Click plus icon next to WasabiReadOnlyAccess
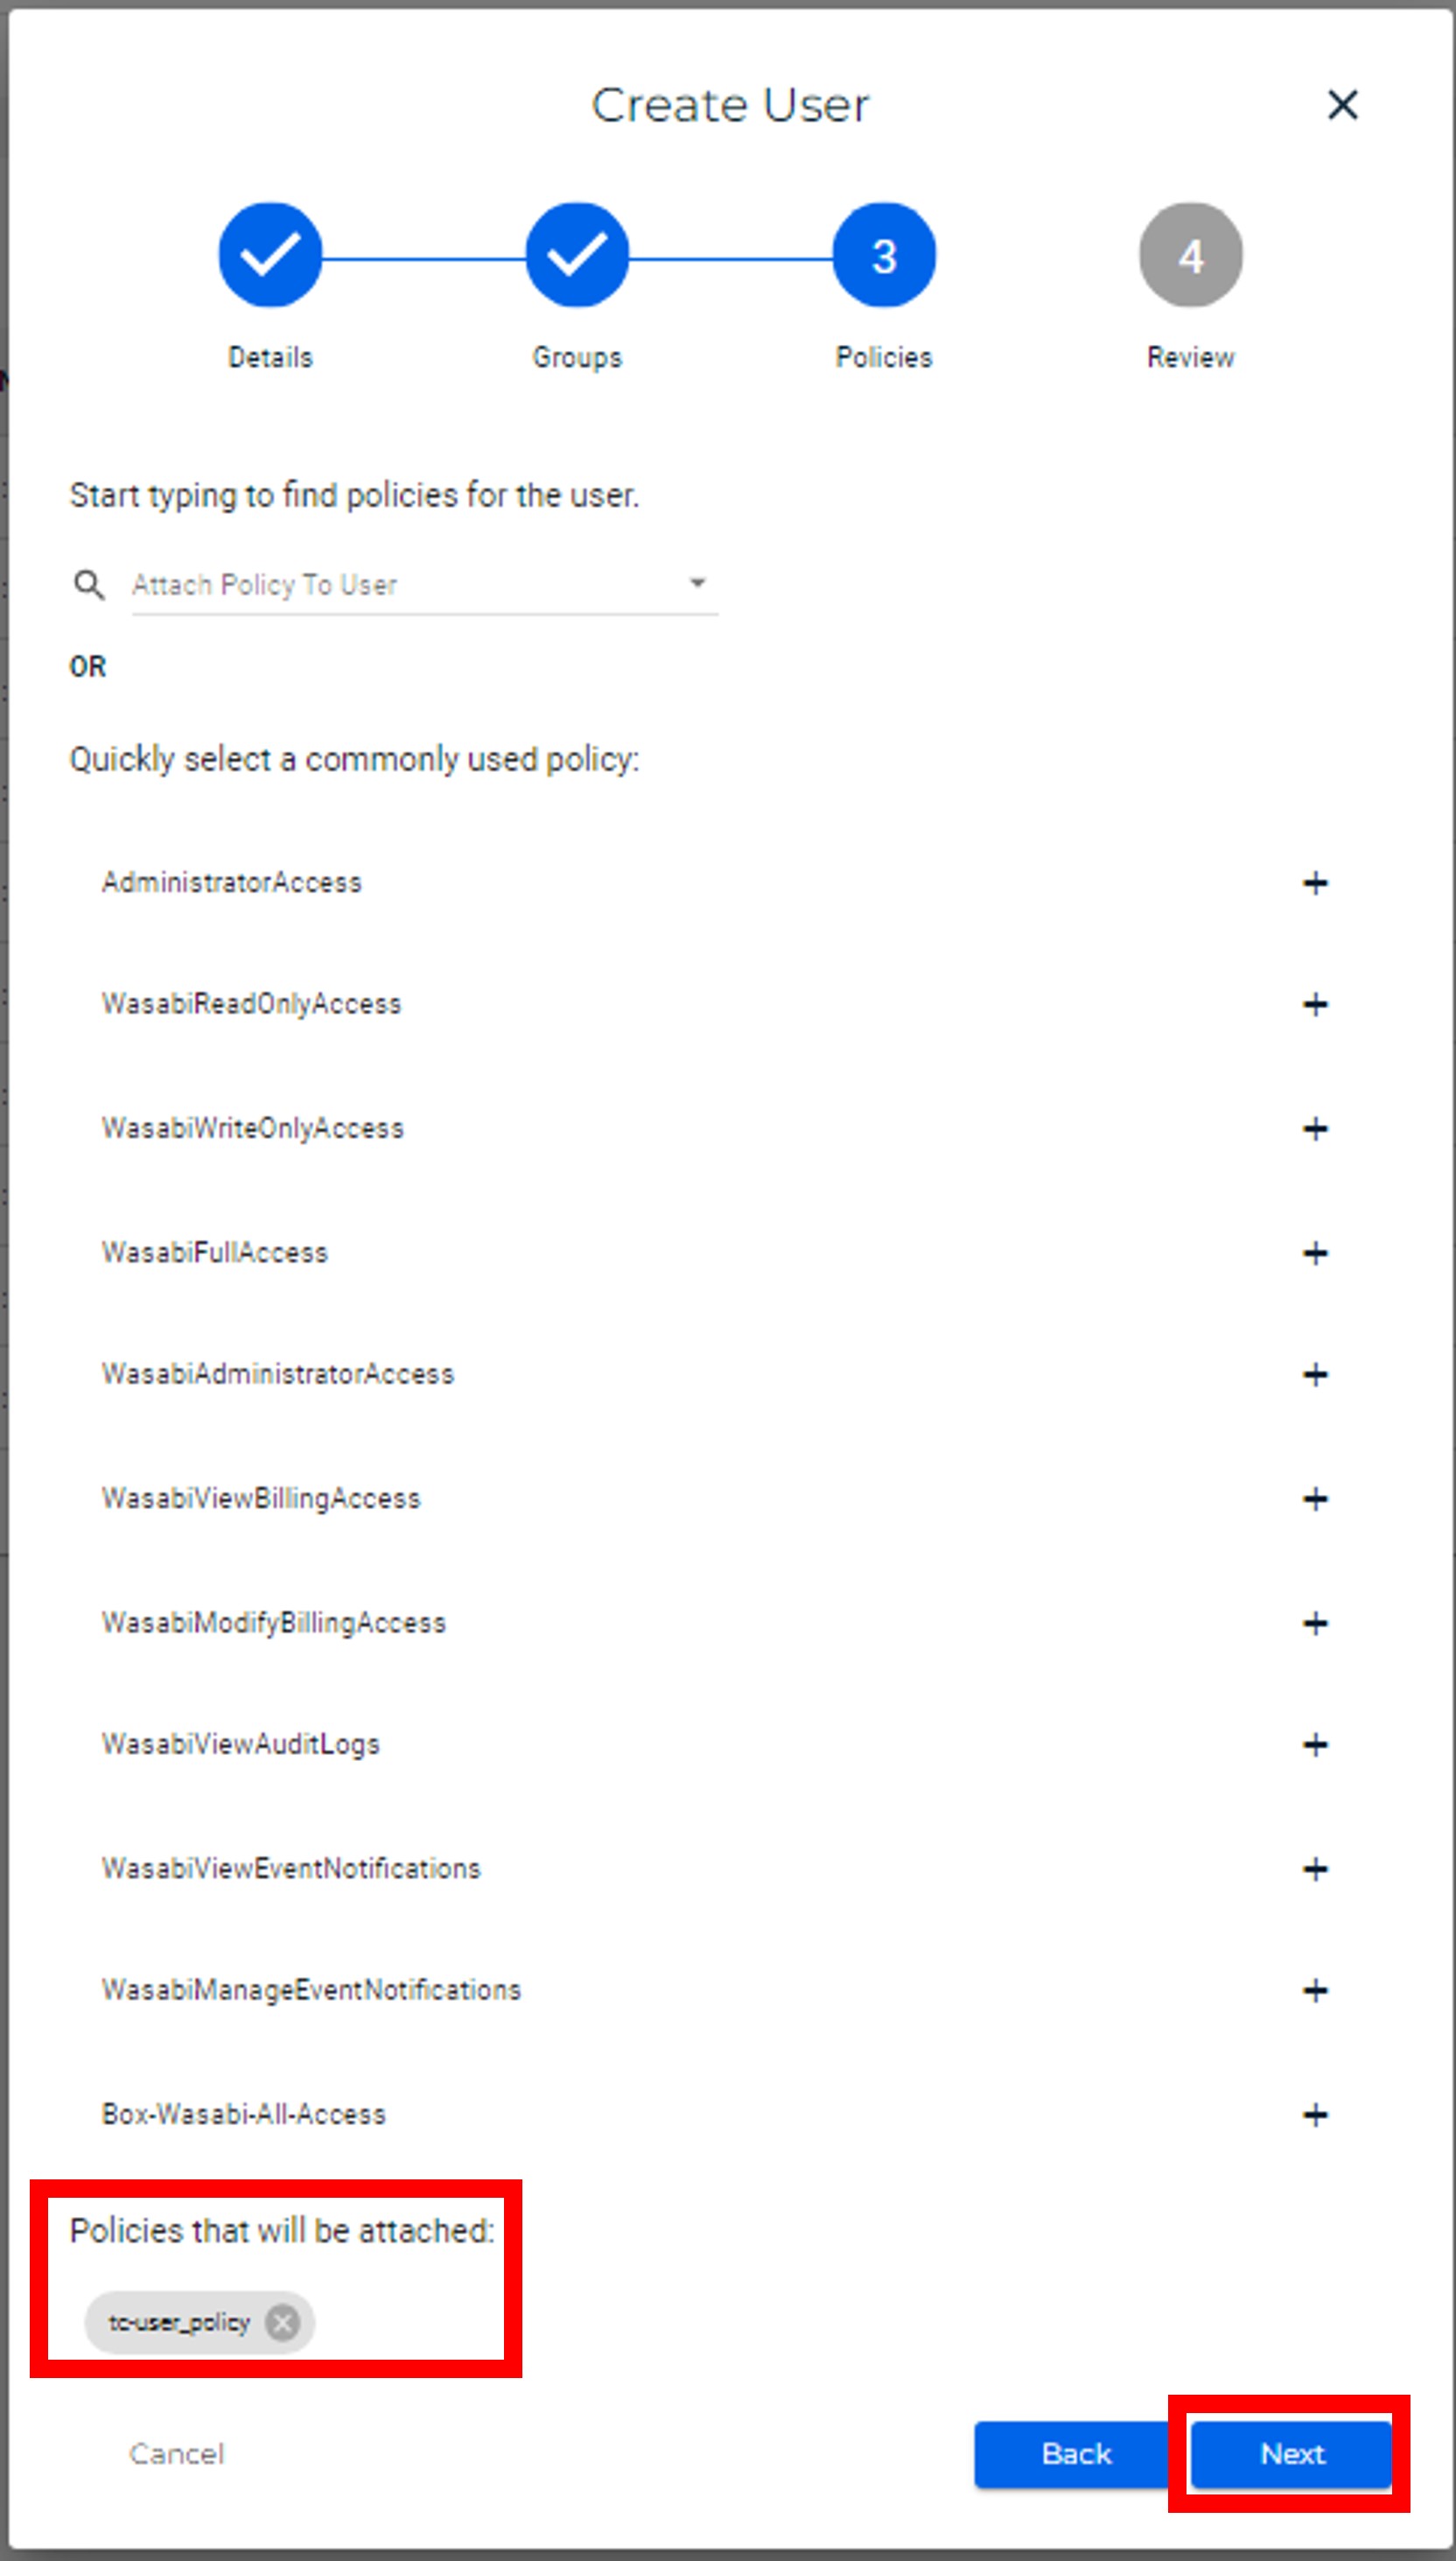The image size is (1456, 2561). click(x=1315, y=1004)
